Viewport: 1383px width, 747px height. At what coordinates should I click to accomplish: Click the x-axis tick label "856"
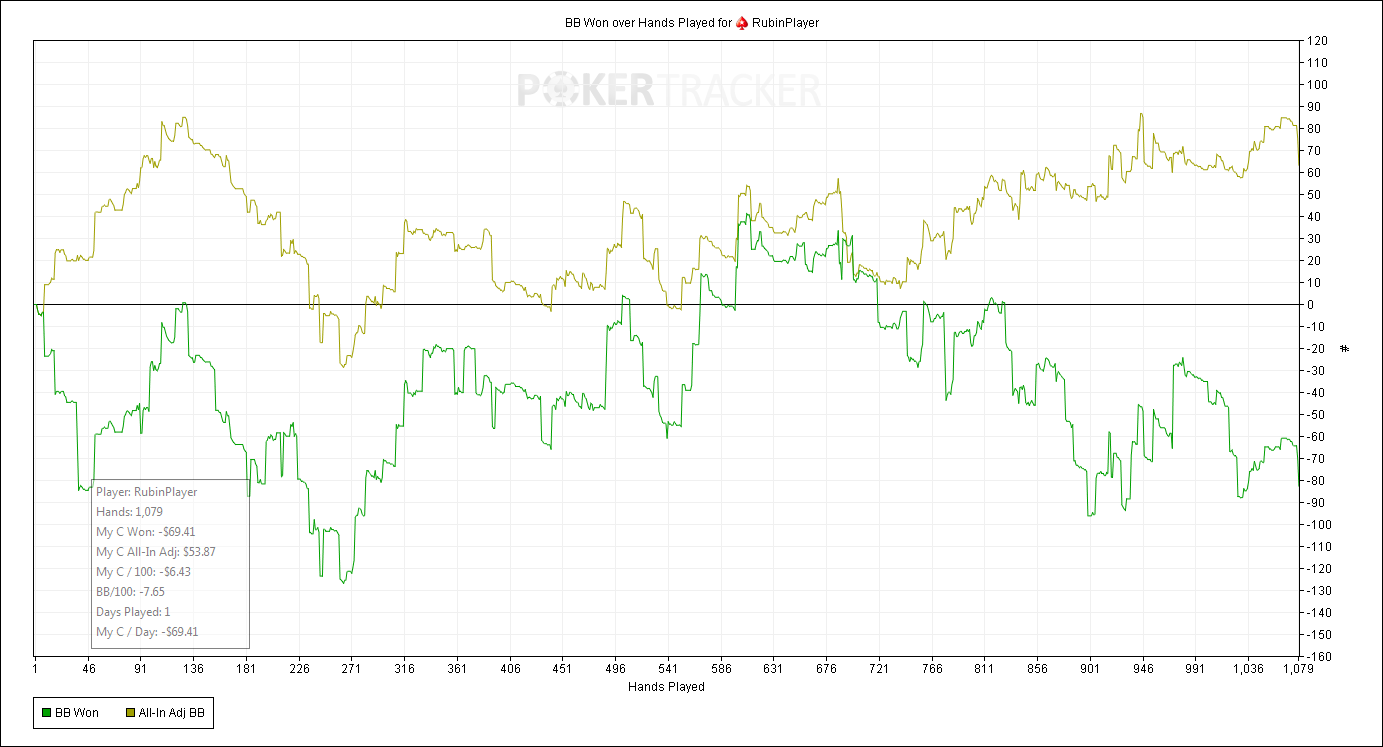click(x=1036, y=669)
